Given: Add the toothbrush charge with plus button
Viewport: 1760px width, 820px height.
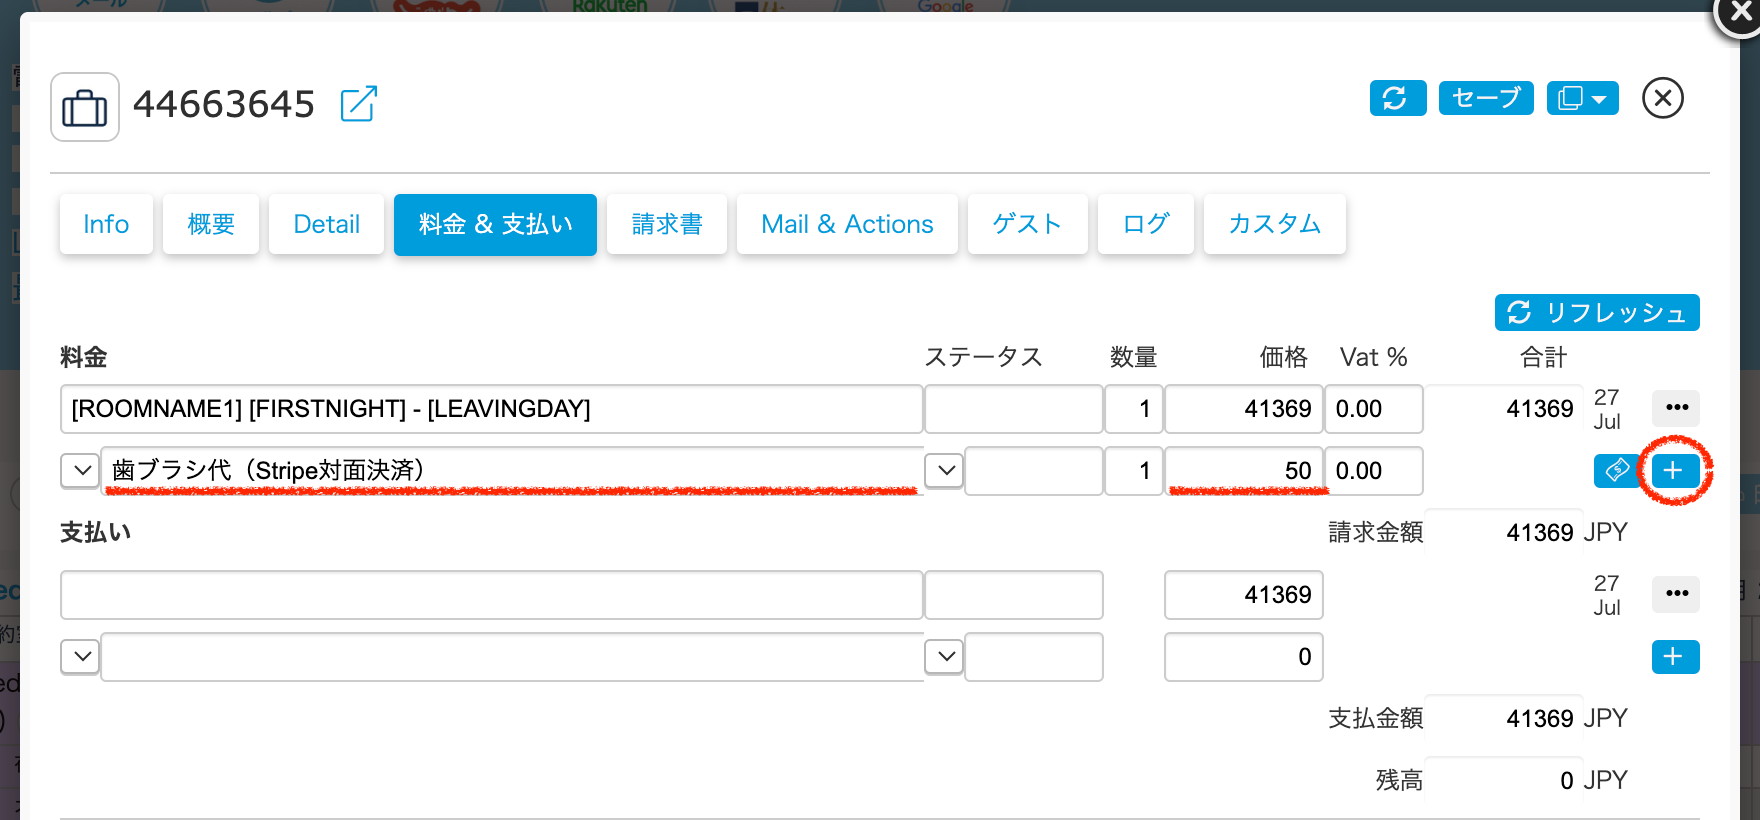Looking at the screenshot, I should (1675, 470).
